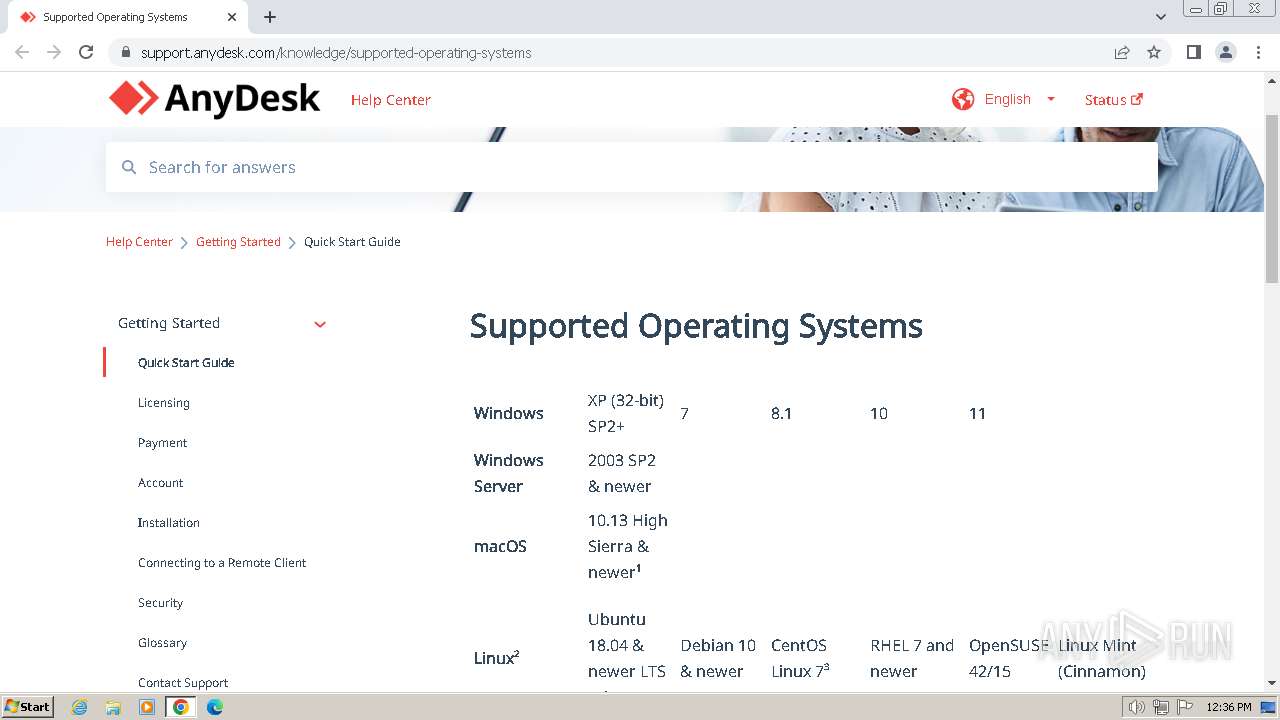Click the Search for answers field
The image size is (1280, 720).
coord(632,167)
